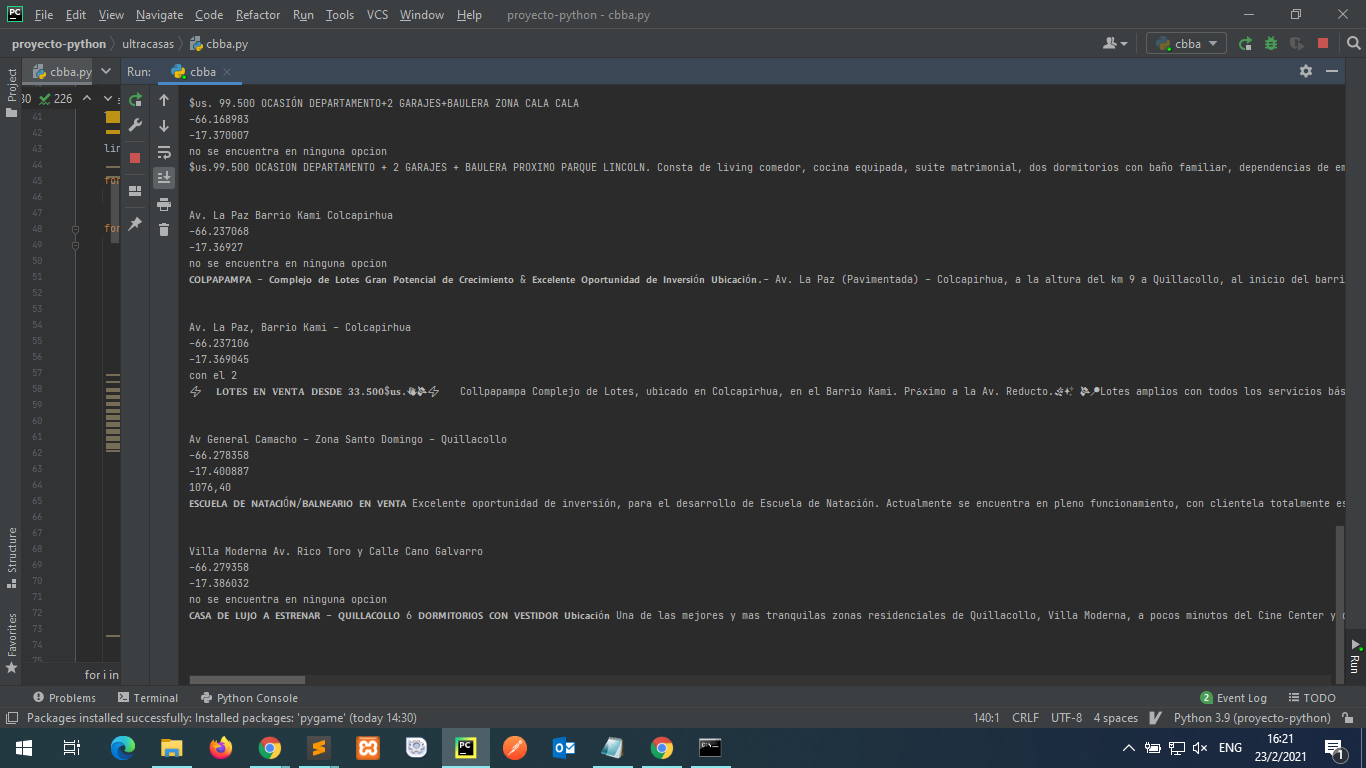Image resolution: width=1366 pixels, height=768 pixels.
Task: Print the console output
Action: coord(164,204)
